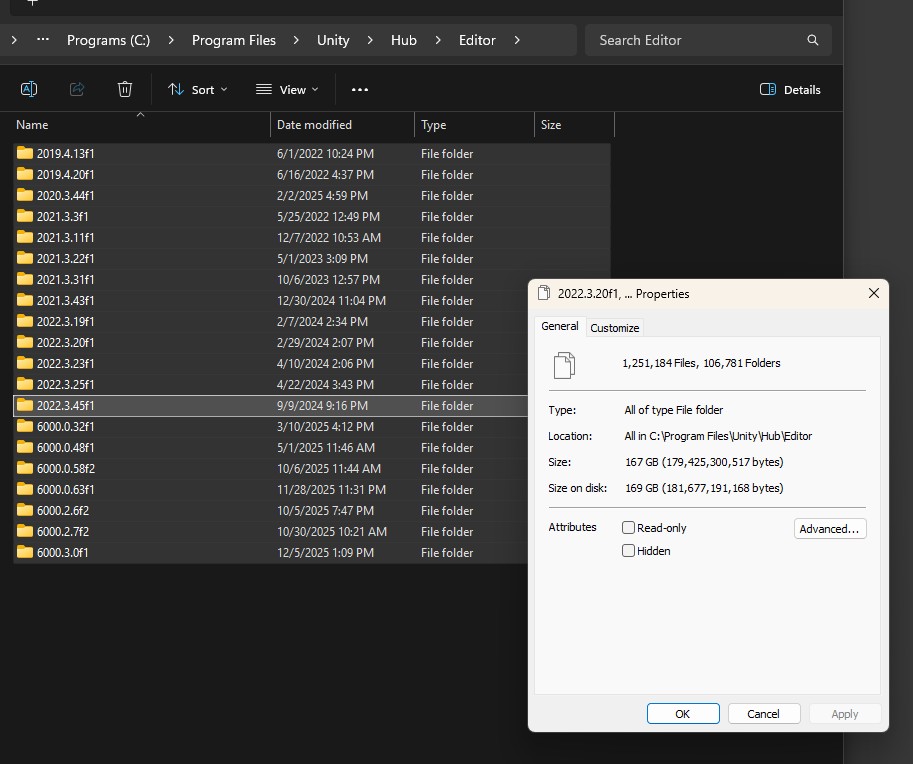Open the See more ellipsis menu

click(x=360, y=89)
